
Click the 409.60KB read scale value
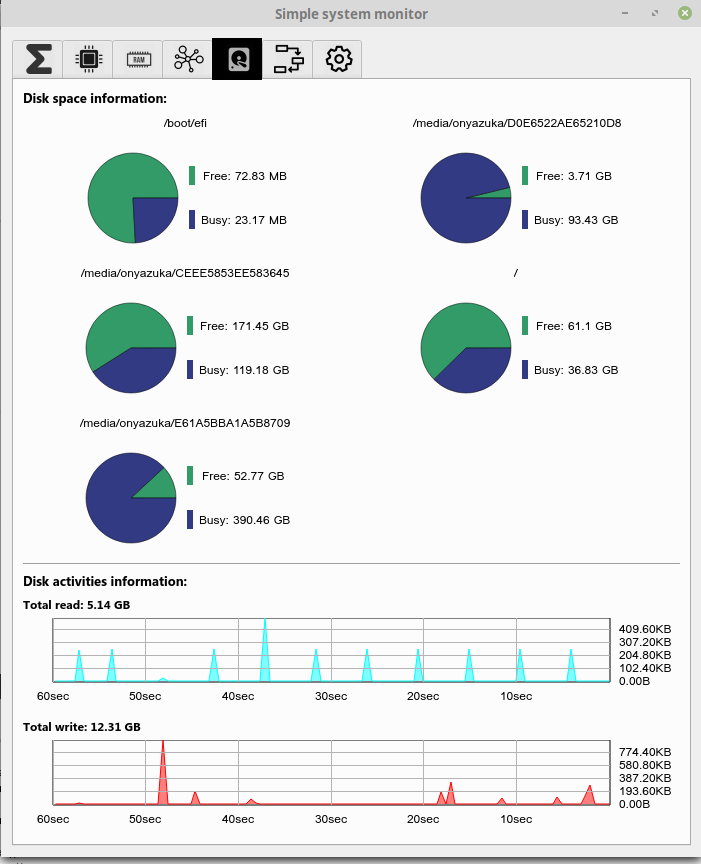[645, 629]
